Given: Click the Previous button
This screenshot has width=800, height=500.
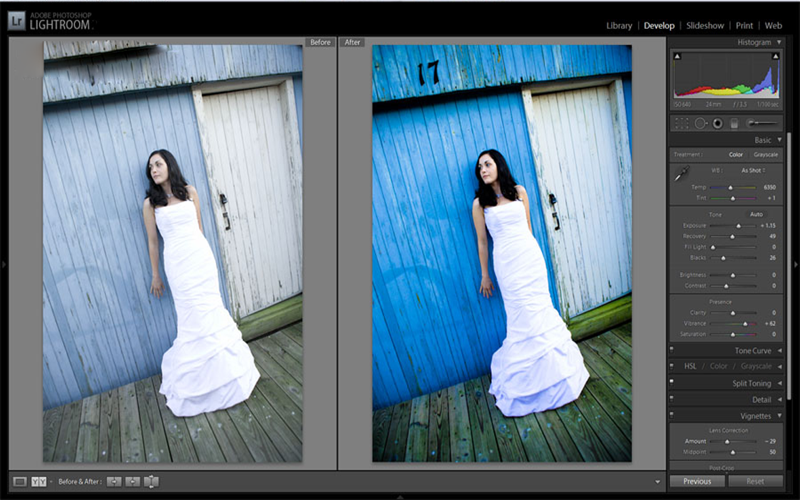Looking at the screenshot, I should (697, 481).
